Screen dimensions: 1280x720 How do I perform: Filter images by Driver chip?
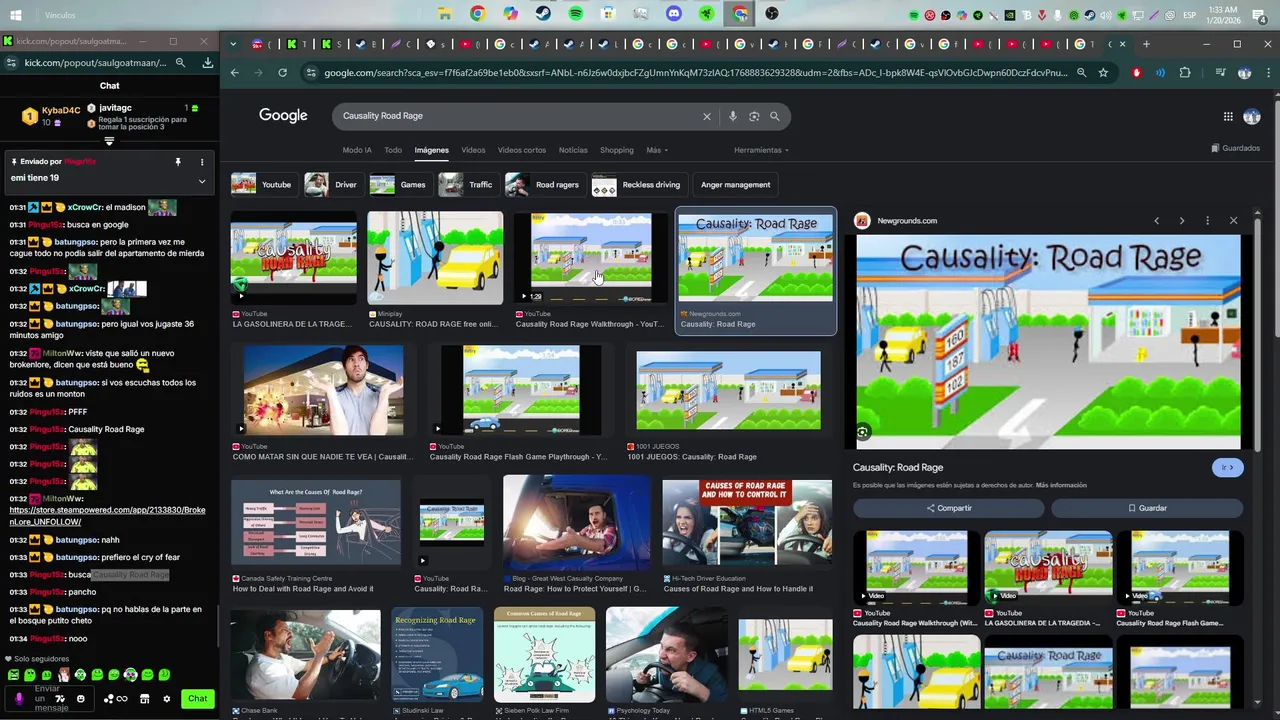(332, 185)
